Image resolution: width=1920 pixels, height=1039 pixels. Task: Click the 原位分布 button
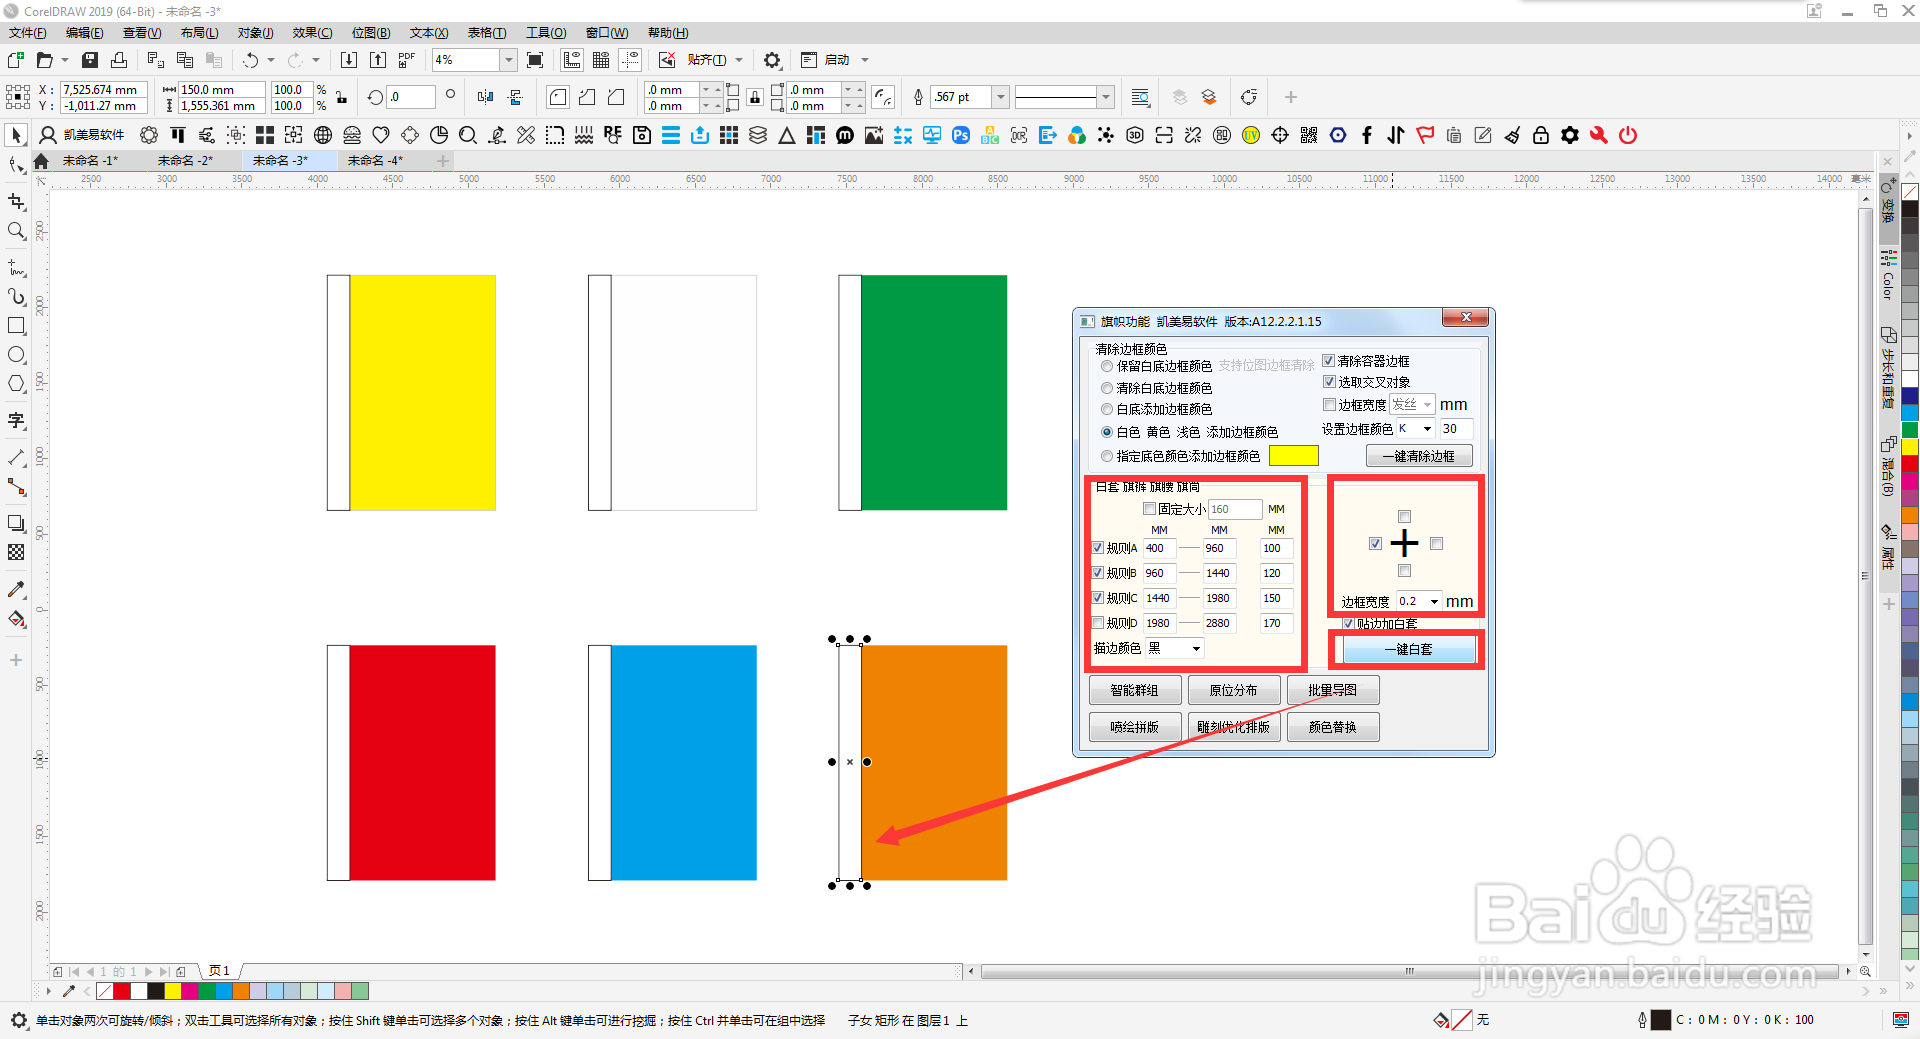(x=1233, y=691)
